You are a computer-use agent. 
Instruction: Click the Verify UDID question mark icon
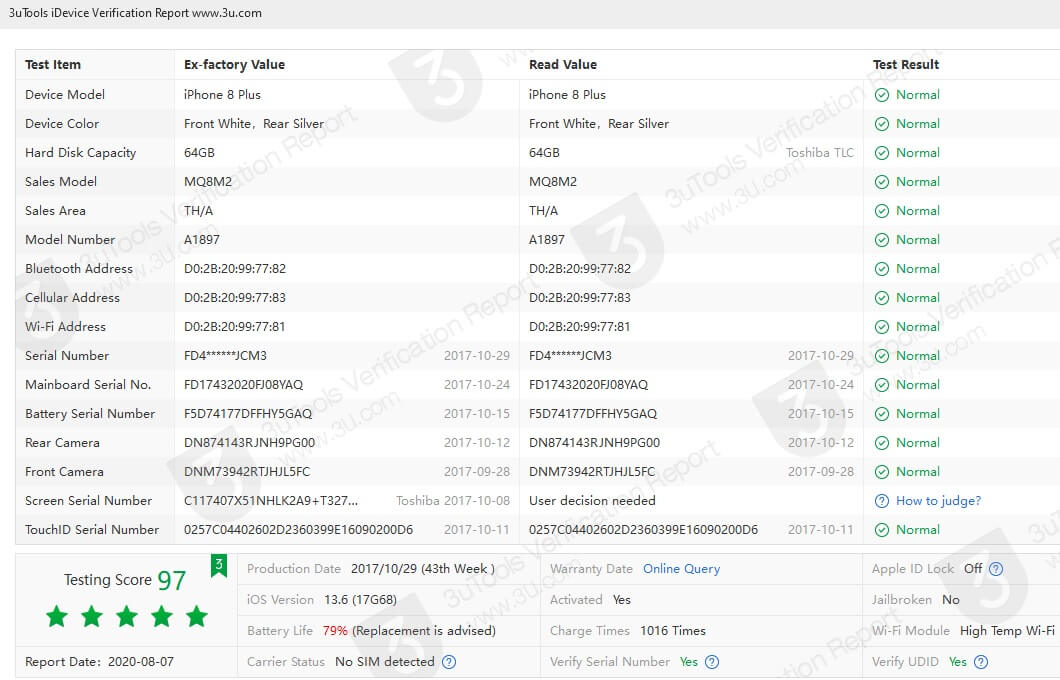point(981,662)
